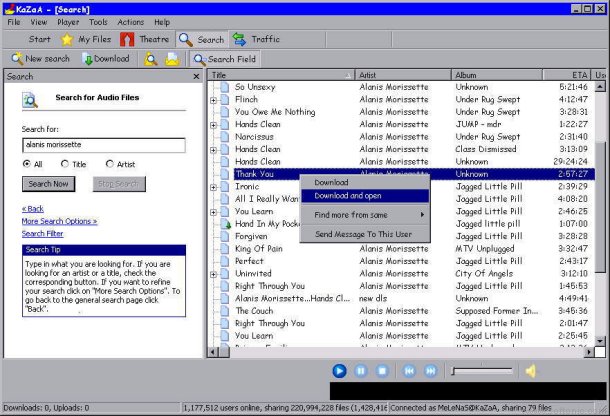
Task: Click the Stop playback button
Action: [382, 371]
